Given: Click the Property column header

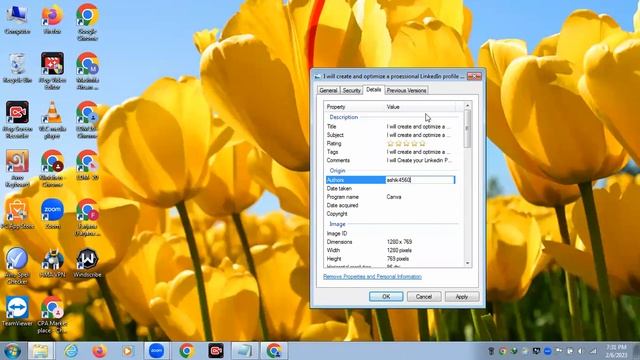Looking at the screenshot, I should pos(354,107).
